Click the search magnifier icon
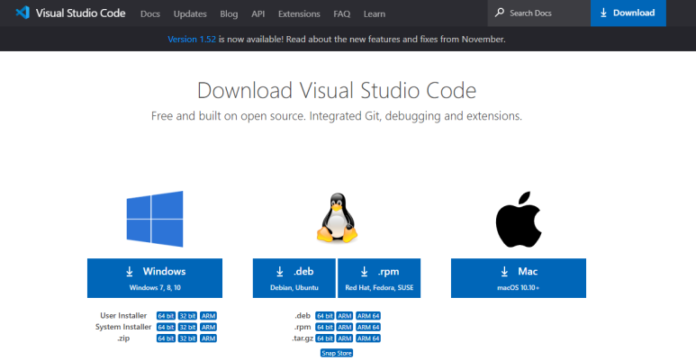The width and height of the screenshot is (696, 361). pos(500,12)
